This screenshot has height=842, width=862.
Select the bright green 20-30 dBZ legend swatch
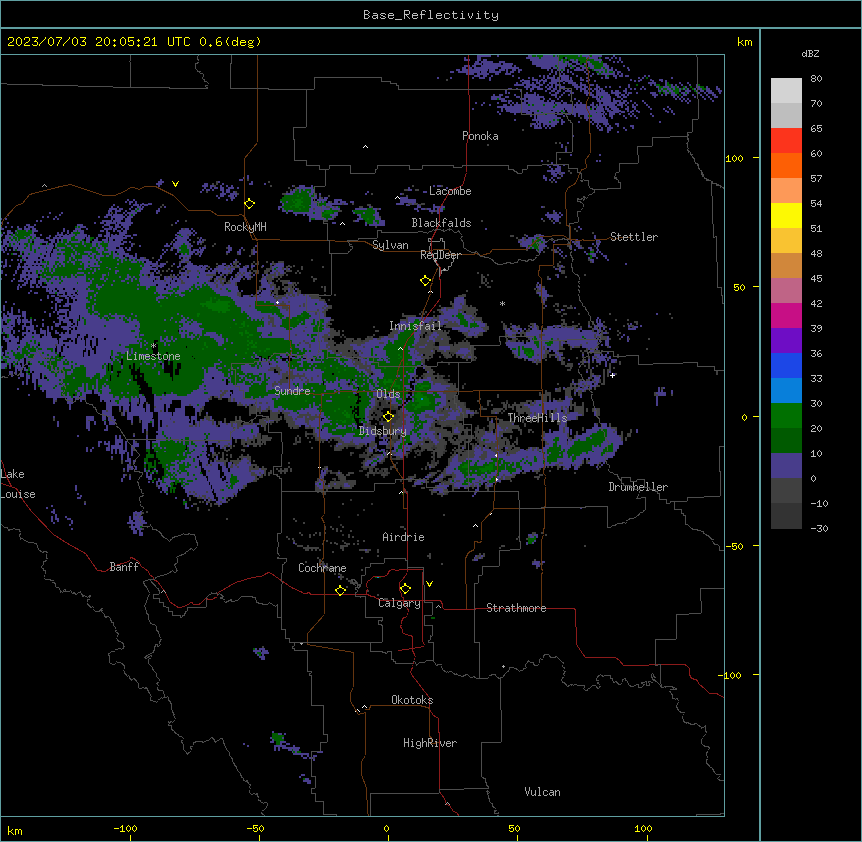[786, 416]
